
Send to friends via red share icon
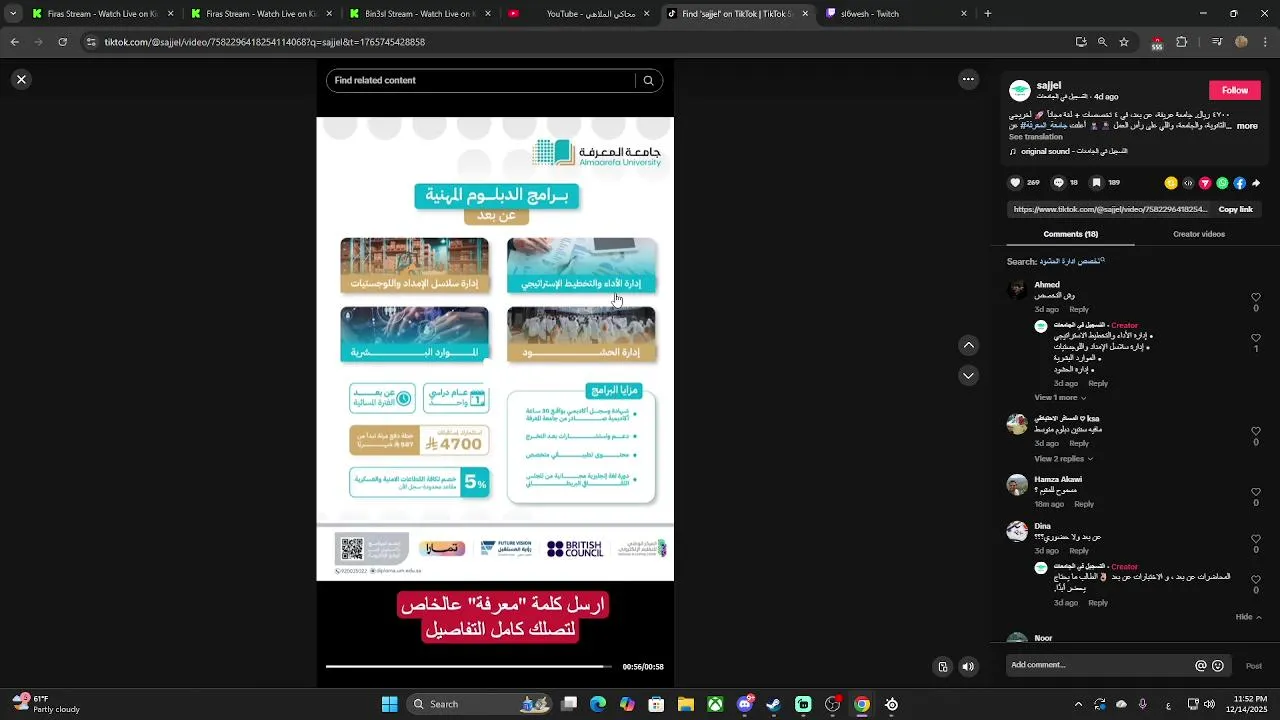(1205, 183)
